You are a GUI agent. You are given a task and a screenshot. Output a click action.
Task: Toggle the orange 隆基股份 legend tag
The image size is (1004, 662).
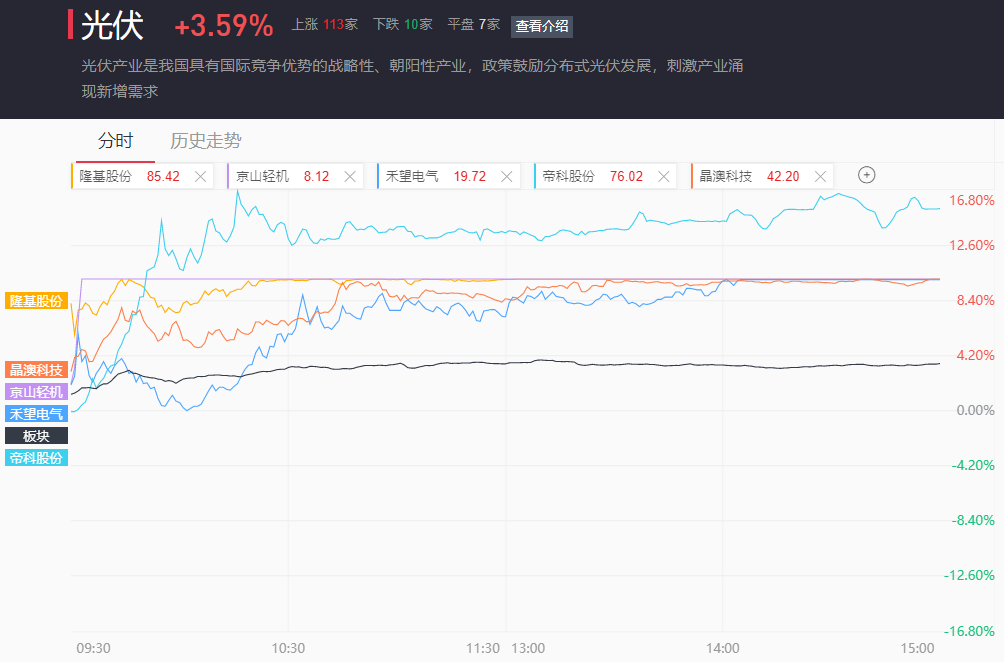[36, 301]
